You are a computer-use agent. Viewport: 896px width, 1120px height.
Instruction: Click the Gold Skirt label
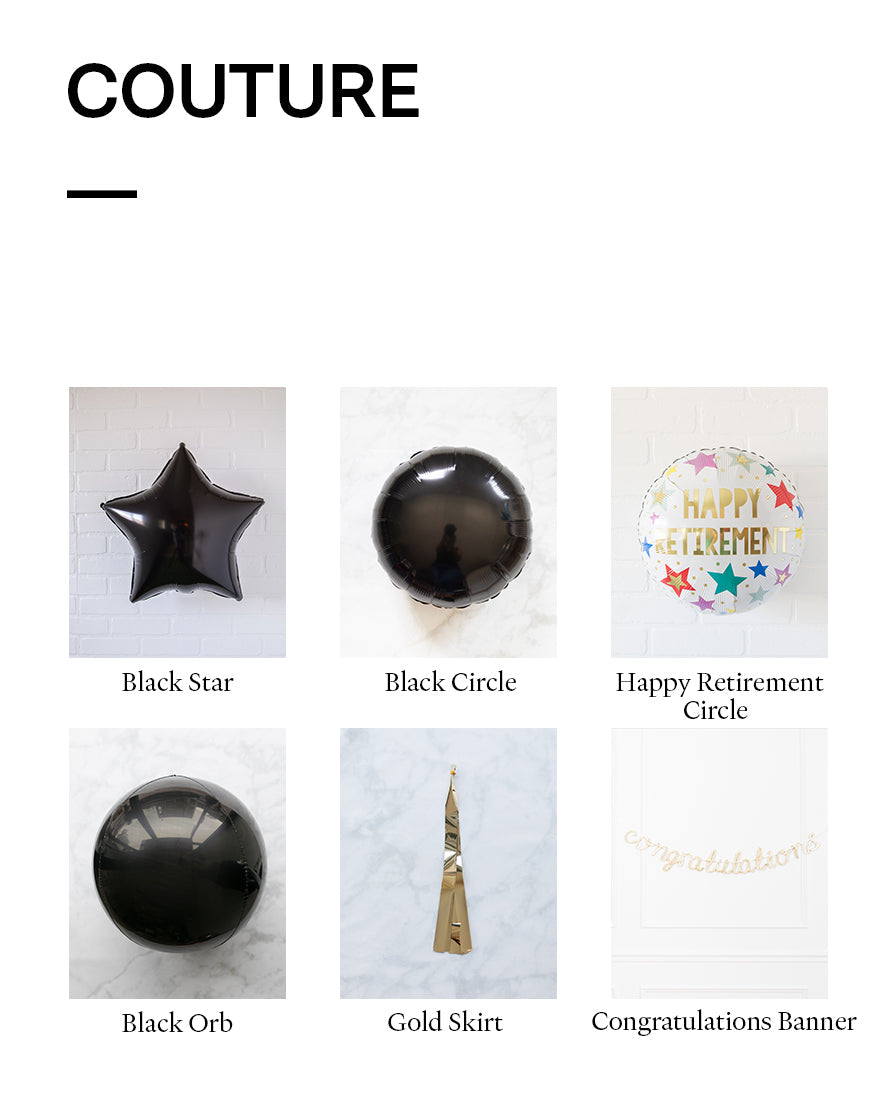[x=445, y=1022]
